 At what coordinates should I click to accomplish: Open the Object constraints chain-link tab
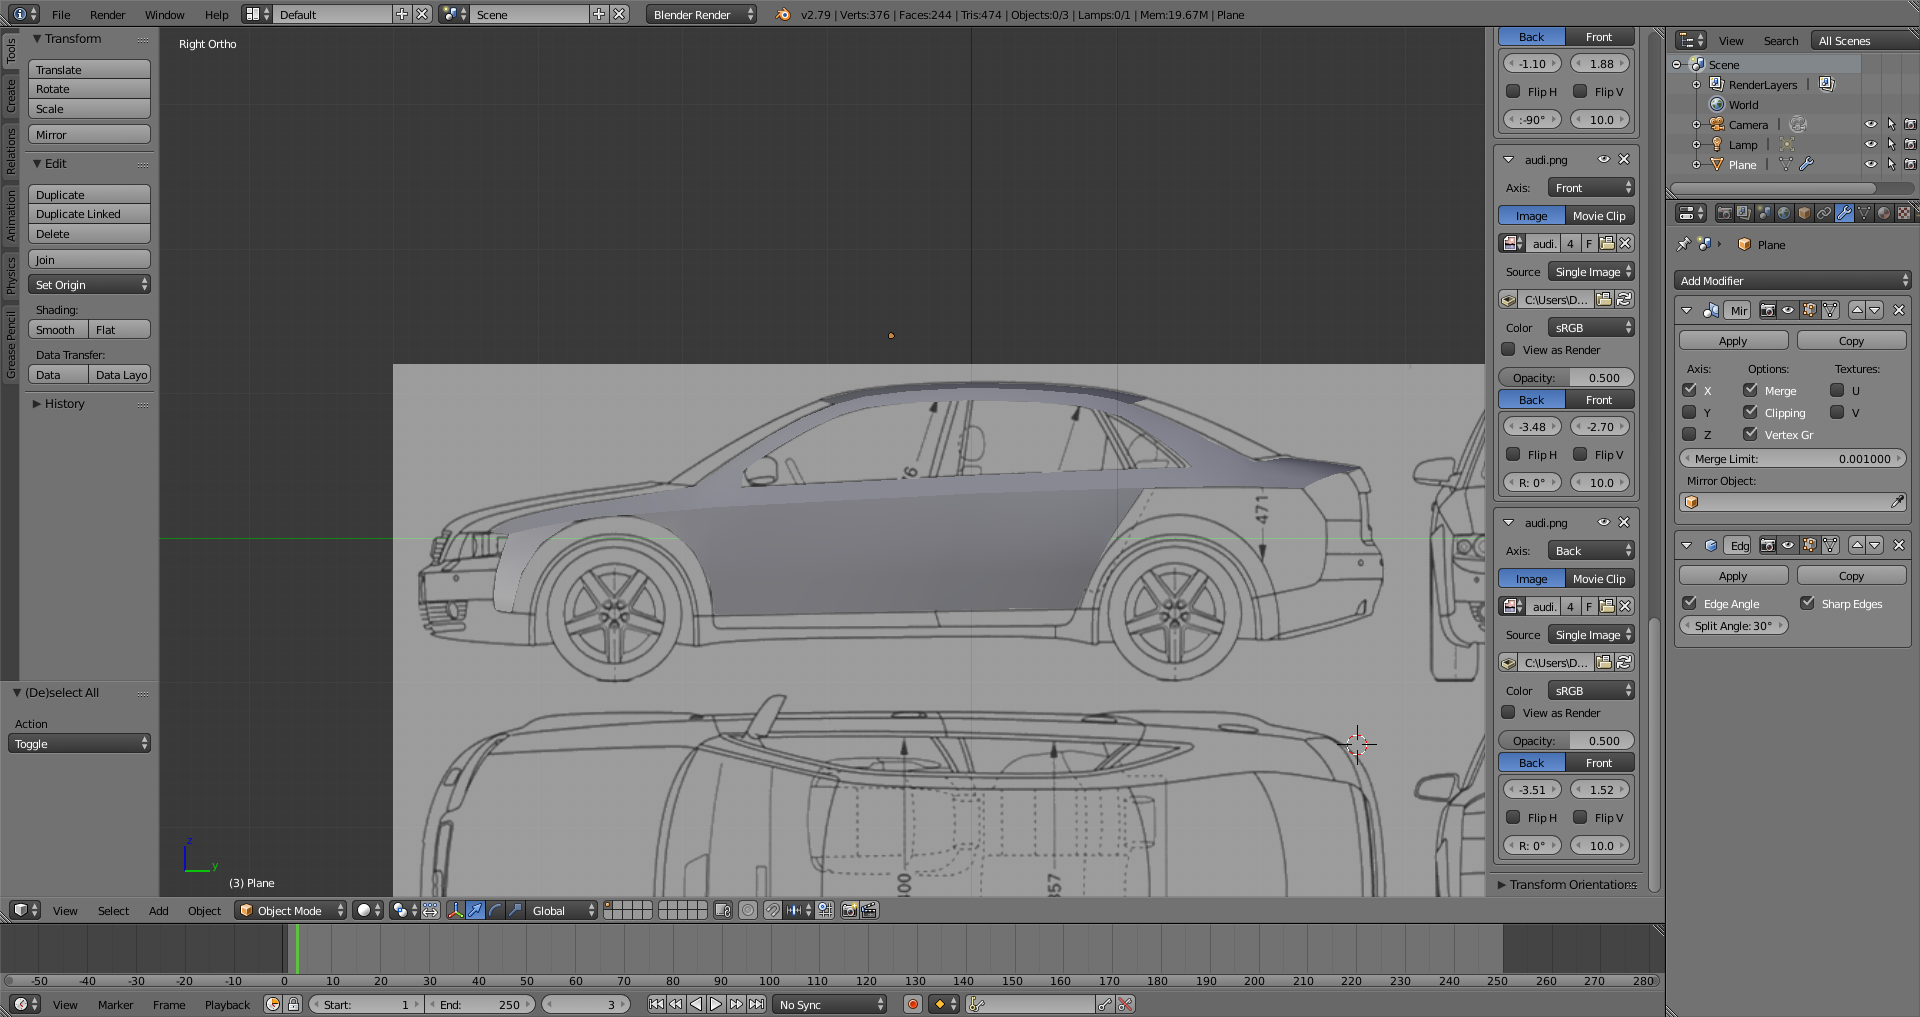pos(1824,213)
